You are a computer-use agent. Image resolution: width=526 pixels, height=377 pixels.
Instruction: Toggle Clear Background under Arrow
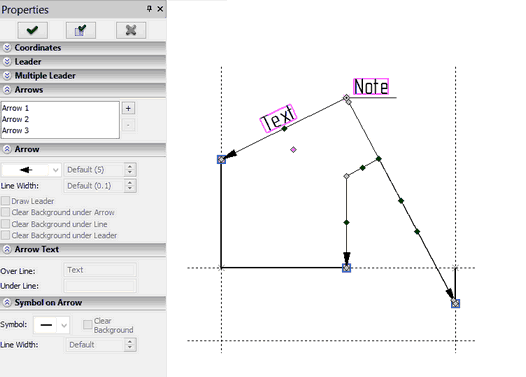pyautogui.click(x=5, y=212)
